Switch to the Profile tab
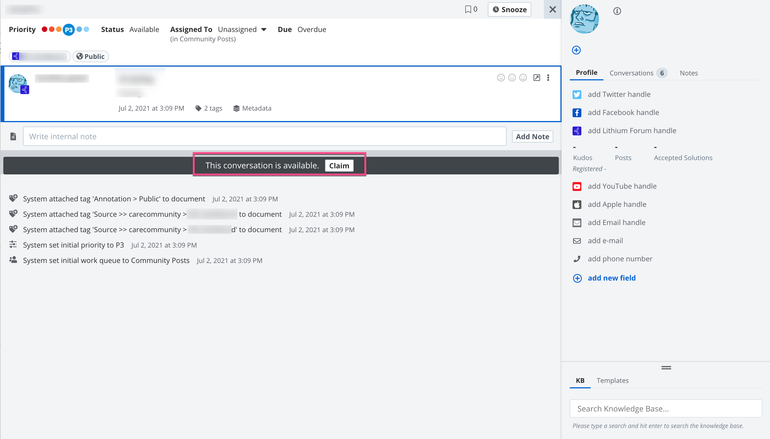 point(586,73)
